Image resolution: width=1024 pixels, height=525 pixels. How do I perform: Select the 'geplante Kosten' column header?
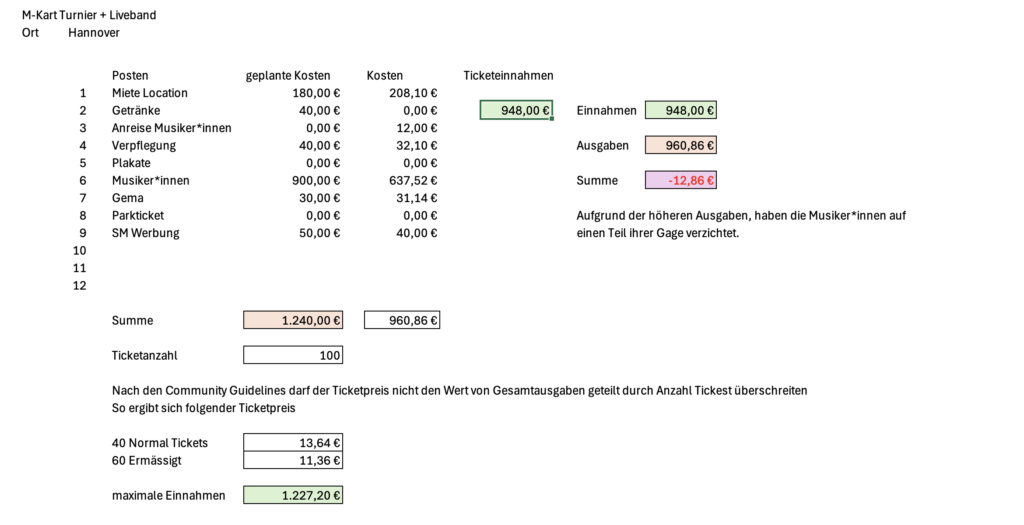click(288, 76)
